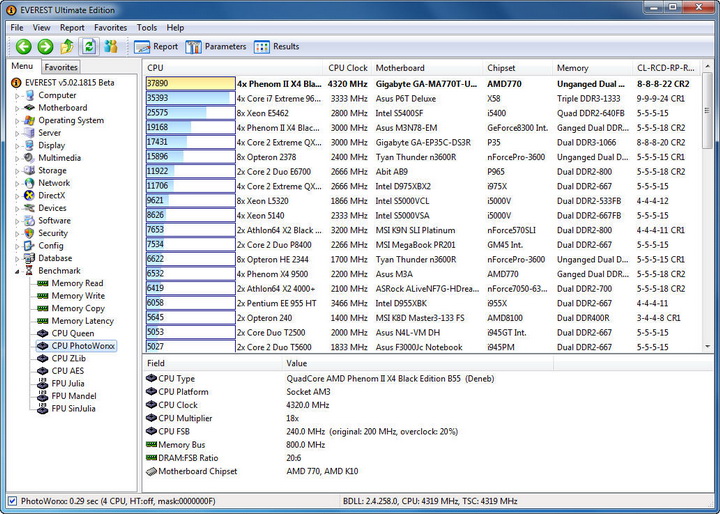The image size is (720, 514).
Task: Select the CPU AES benchmark
Action: [x=68, y=371]
